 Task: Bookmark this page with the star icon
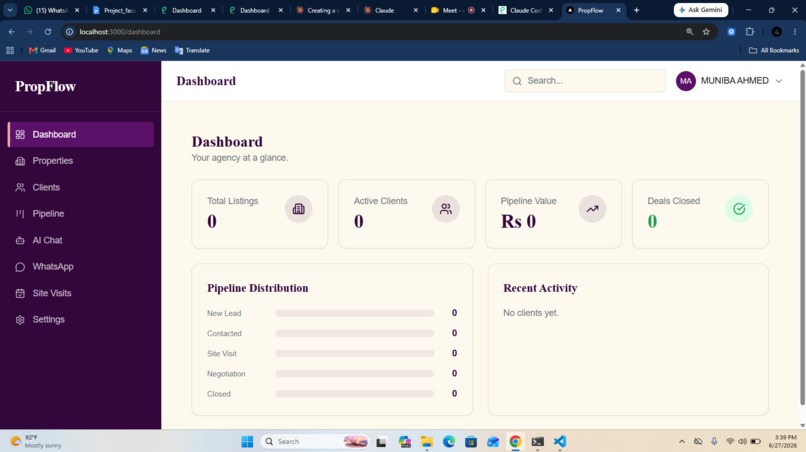(x=706, y=31)
